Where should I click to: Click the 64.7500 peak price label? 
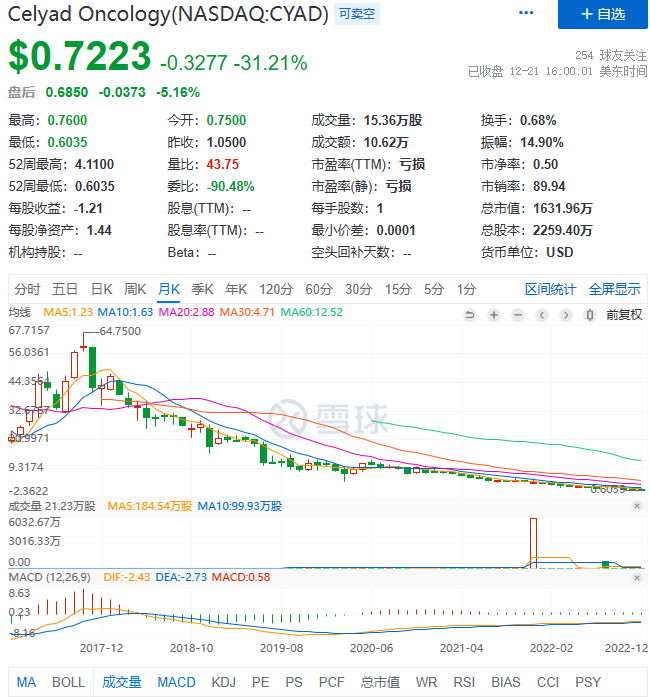click(120, 331)
